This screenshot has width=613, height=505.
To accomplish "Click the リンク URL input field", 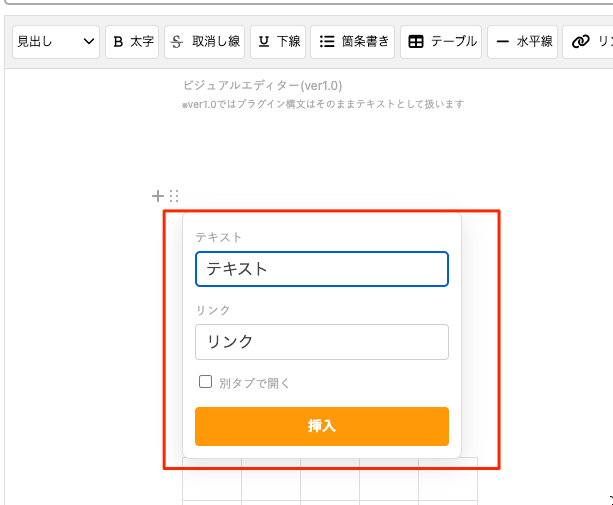I will click(x=322, y=342).
